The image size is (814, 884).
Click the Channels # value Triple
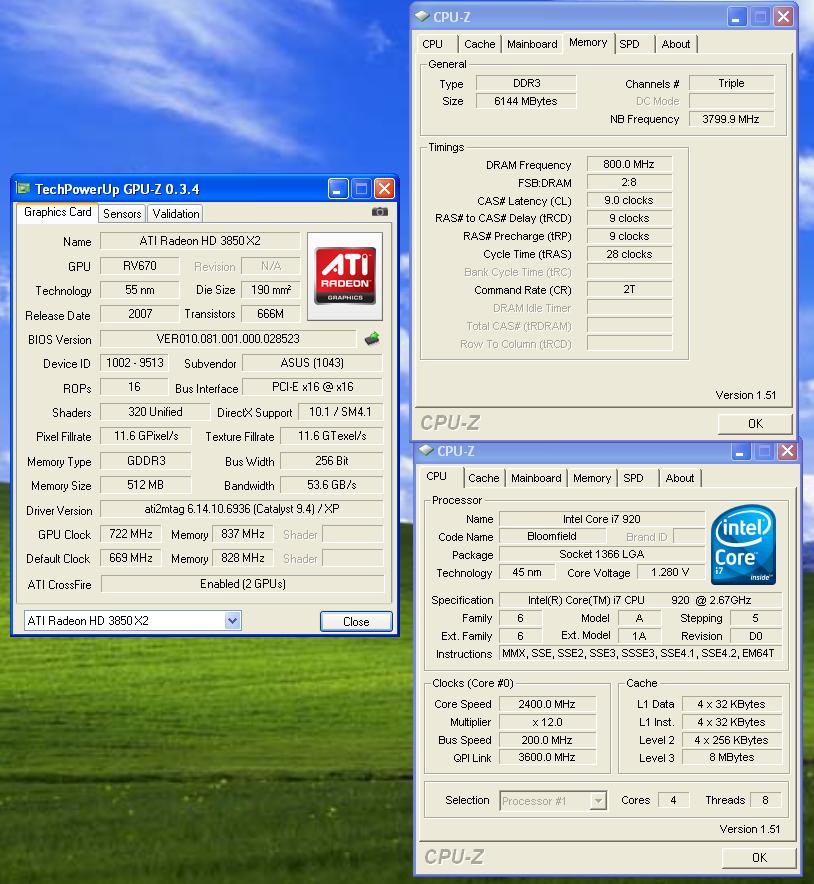[732, 83]
